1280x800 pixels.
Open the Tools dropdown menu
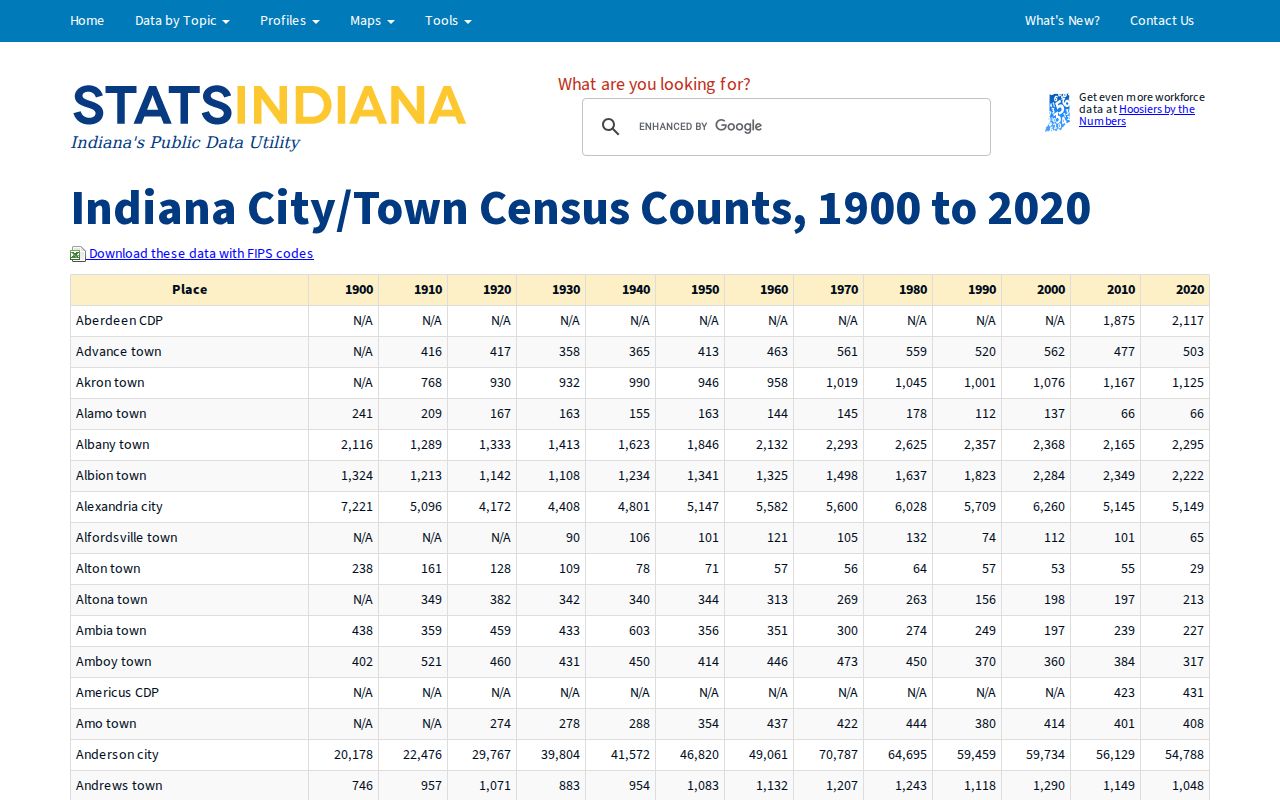(448, 20)
